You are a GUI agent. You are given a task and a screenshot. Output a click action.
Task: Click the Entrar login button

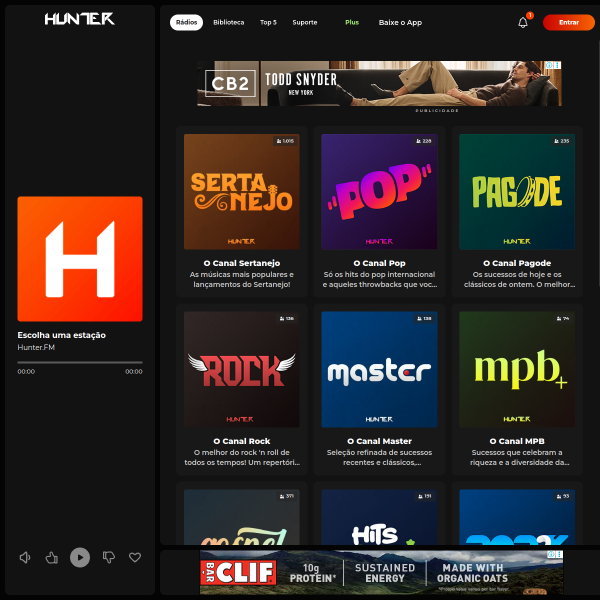coord(569,23)
